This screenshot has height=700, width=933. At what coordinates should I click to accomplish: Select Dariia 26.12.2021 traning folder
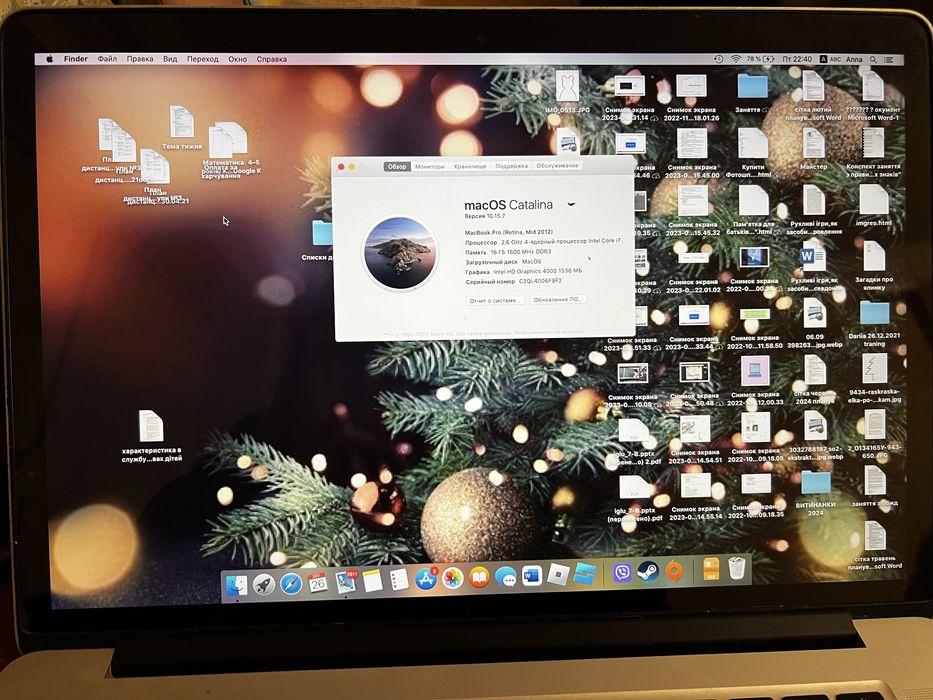(874, 312)
